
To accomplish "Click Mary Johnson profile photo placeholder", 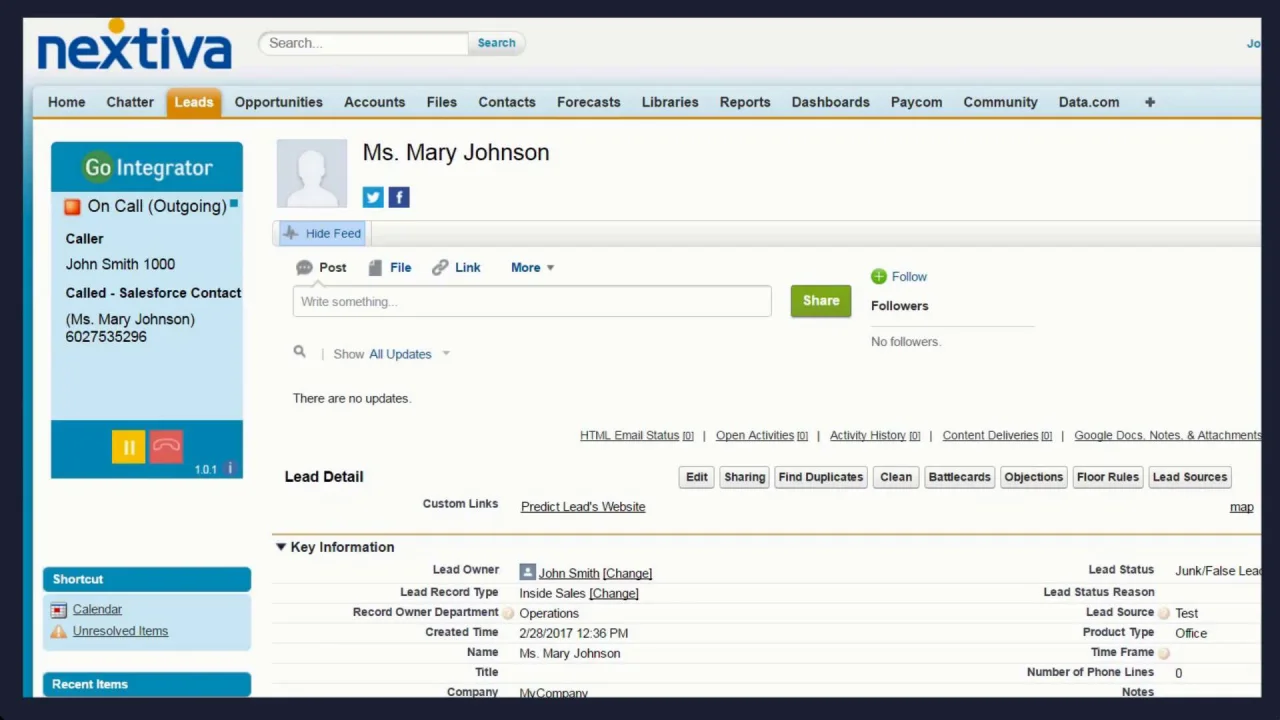I will (312, 174).
